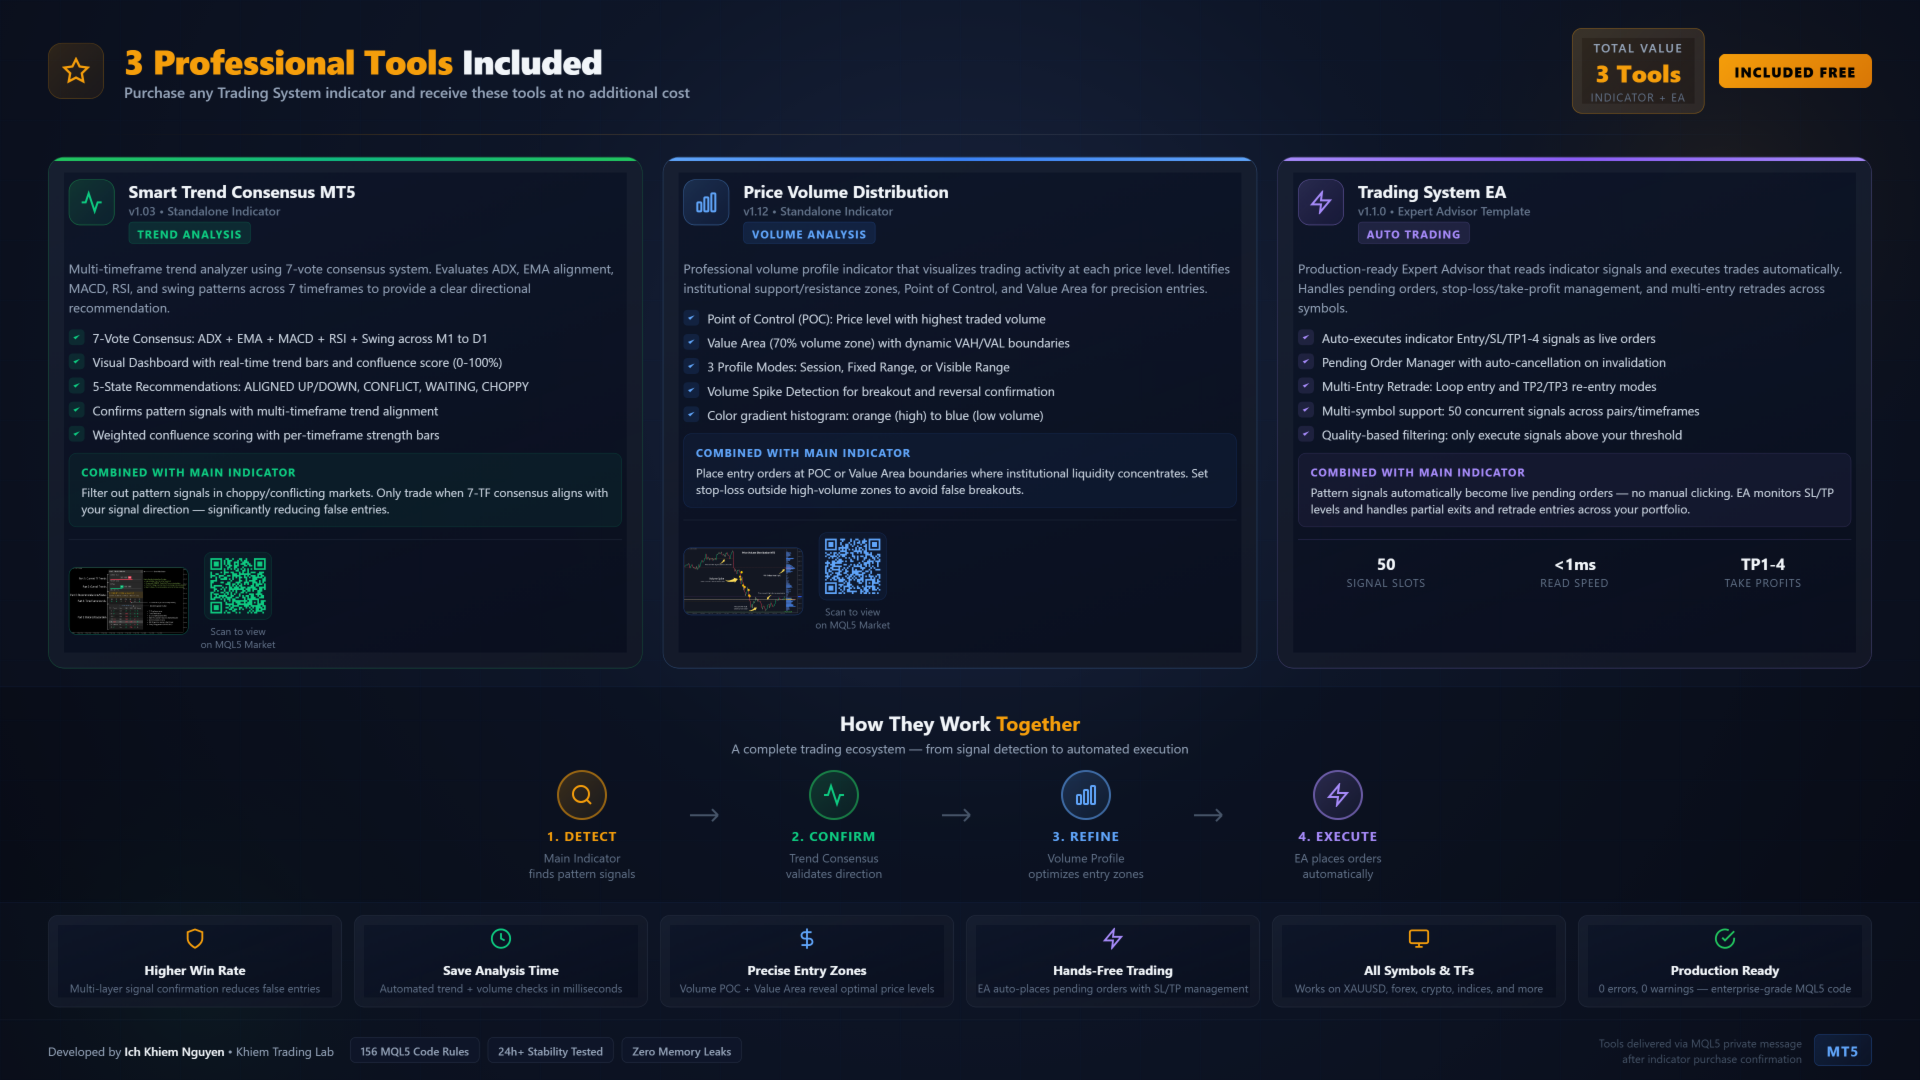Click the Precise Entry Zones dollar icon

(807, 939)
